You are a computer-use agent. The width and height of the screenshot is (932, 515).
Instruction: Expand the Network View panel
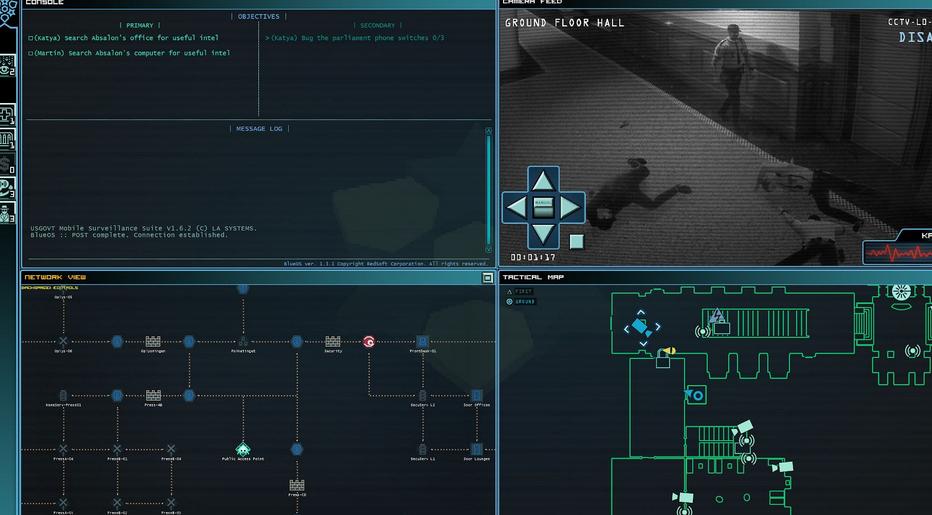pyautogui.click(x=487, y=278)
